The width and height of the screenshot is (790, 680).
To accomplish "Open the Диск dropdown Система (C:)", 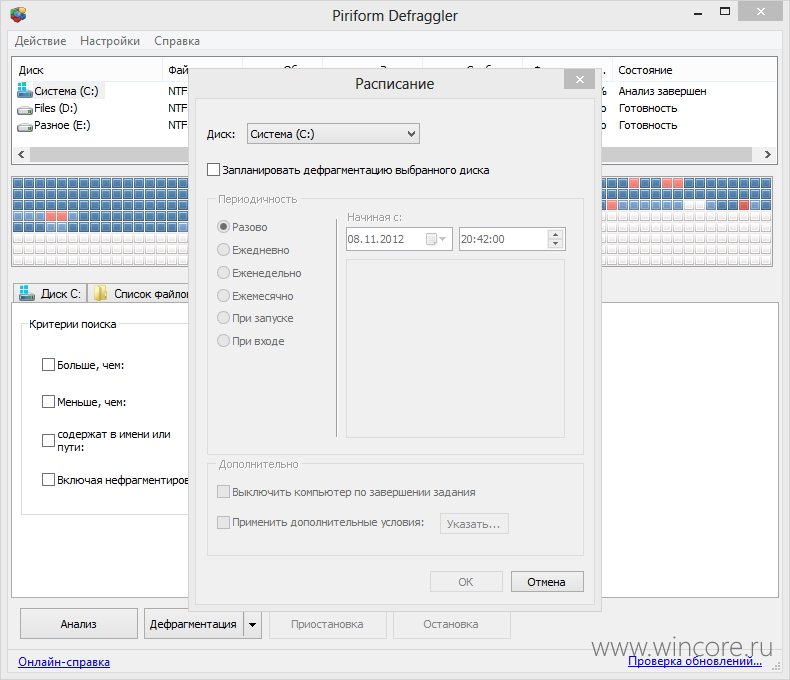I will 333,134.
